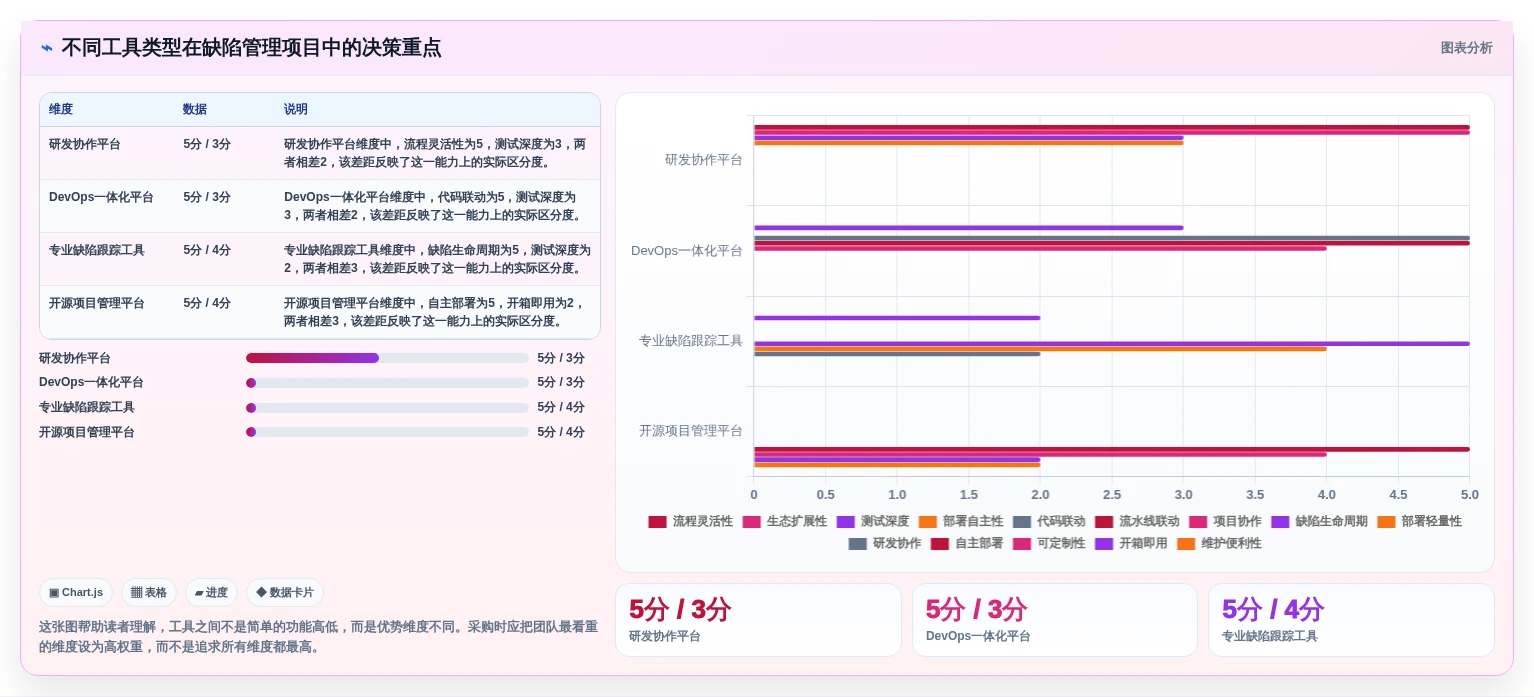This screenshot has width=1534, height=697.
Task: Toggle the 流程灵活性 legend series
Action: click(x=691, y=522)
